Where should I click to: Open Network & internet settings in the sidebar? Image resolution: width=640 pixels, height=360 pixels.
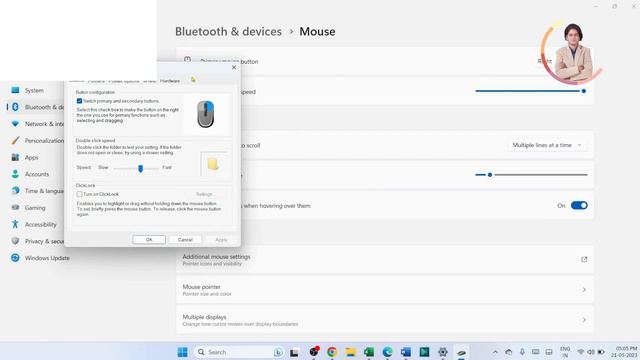tap(37, 124)
